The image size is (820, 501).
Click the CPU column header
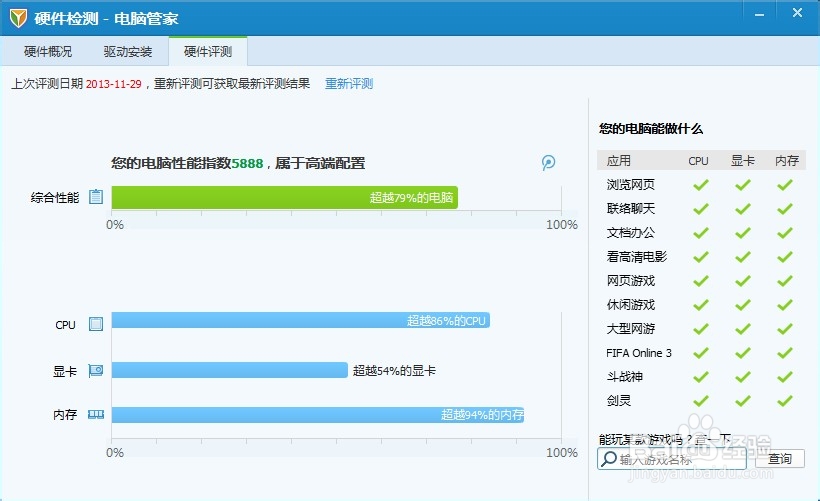pos(698,161)
